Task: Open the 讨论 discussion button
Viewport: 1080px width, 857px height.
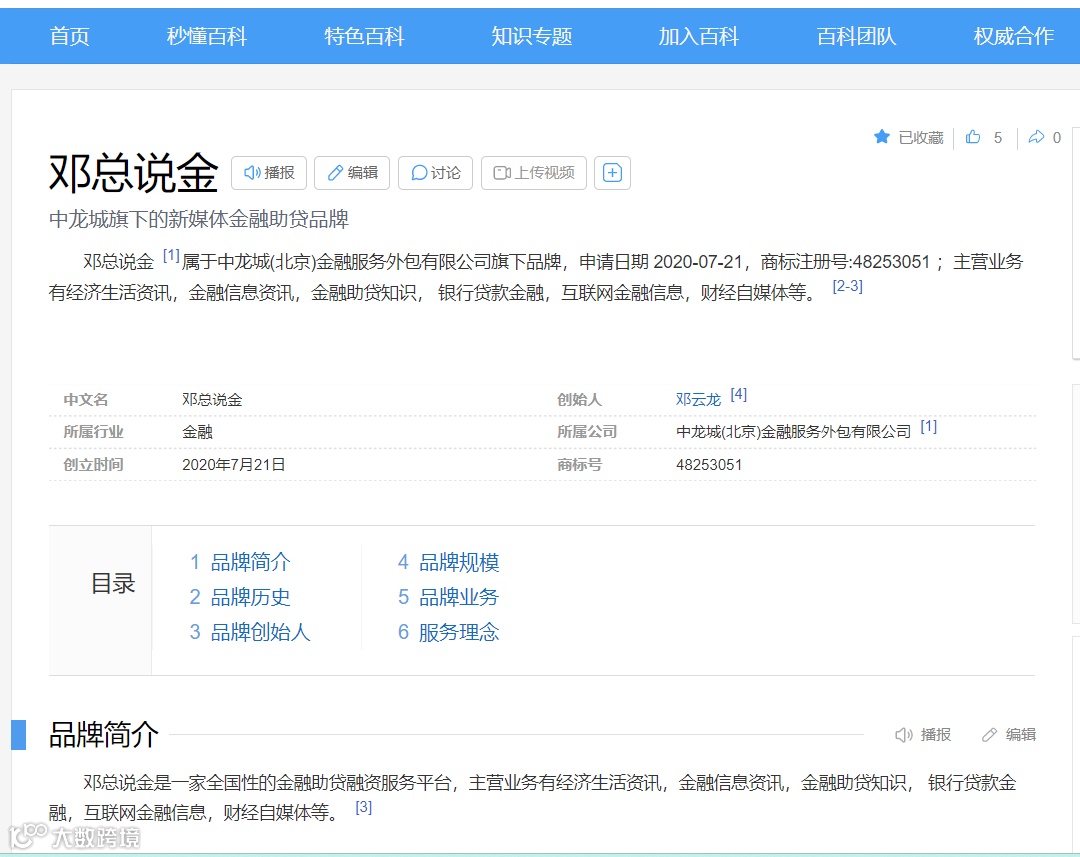Action: [x=435, y=173]
